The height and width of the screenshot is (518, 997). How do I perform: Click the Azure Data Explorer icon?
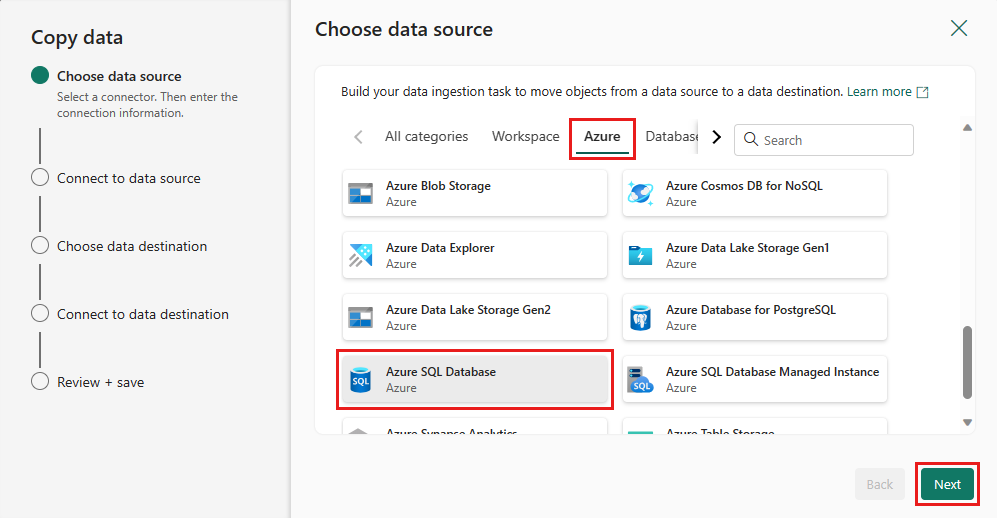360,256
